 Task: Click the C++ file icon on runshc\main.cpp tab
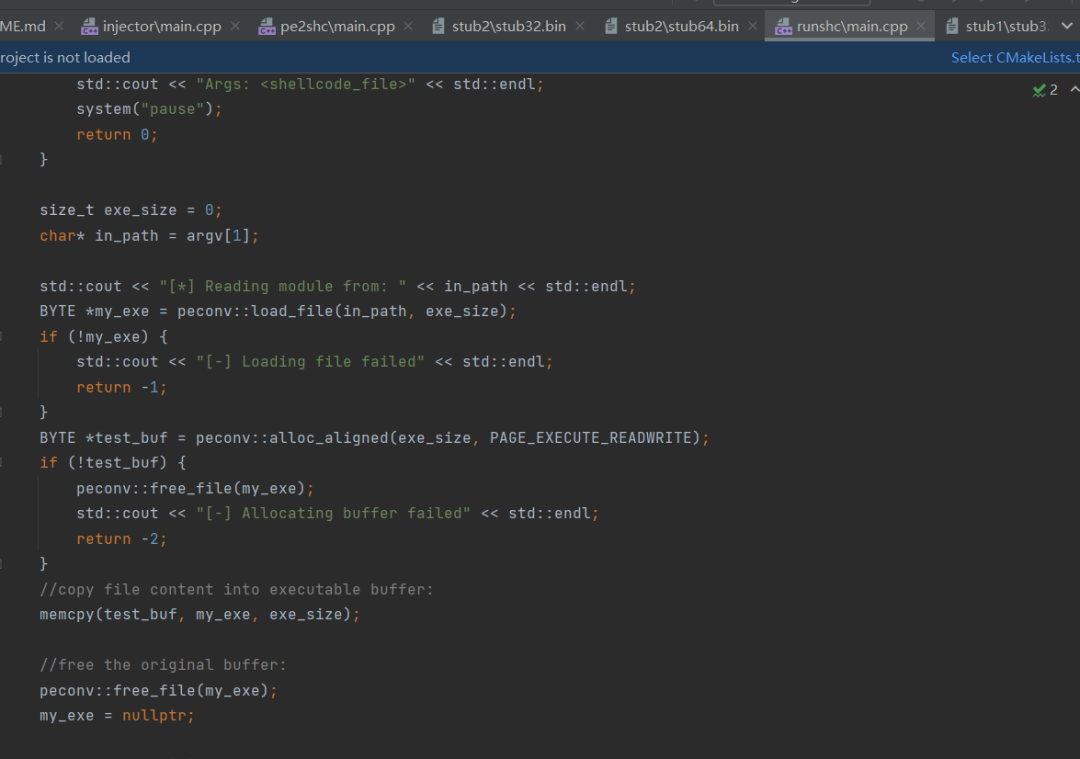(x=783, y=27)
